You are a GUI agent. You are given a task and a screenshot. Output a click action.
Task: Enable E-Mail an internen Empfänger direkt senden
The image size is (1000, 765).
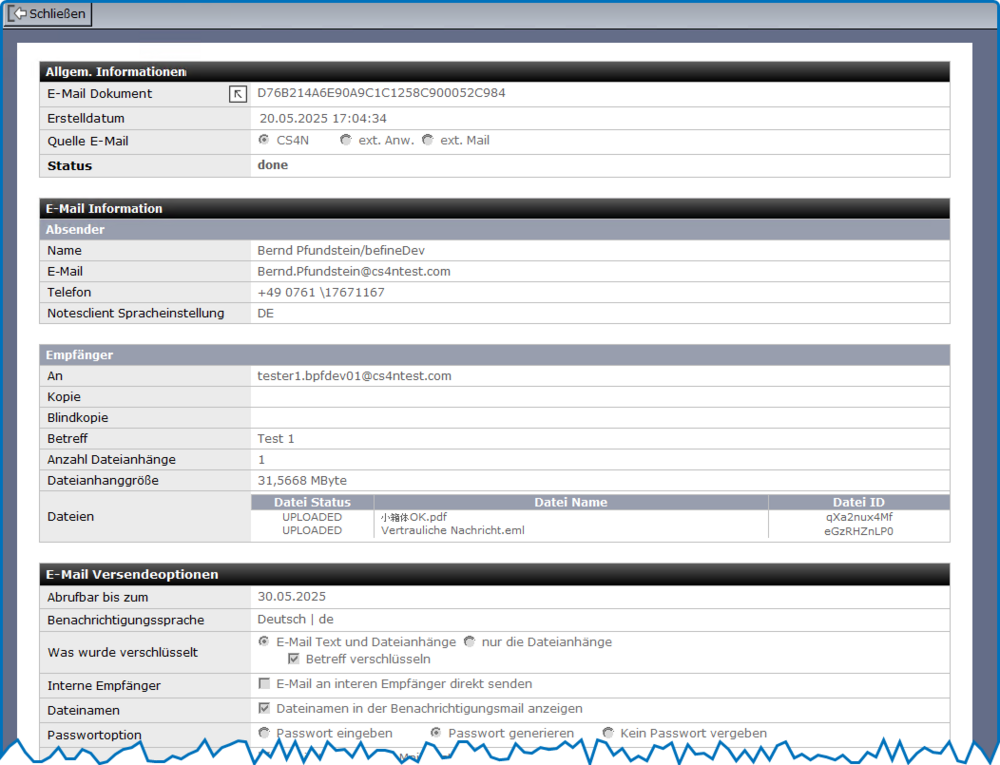click(x=264, y=684)
